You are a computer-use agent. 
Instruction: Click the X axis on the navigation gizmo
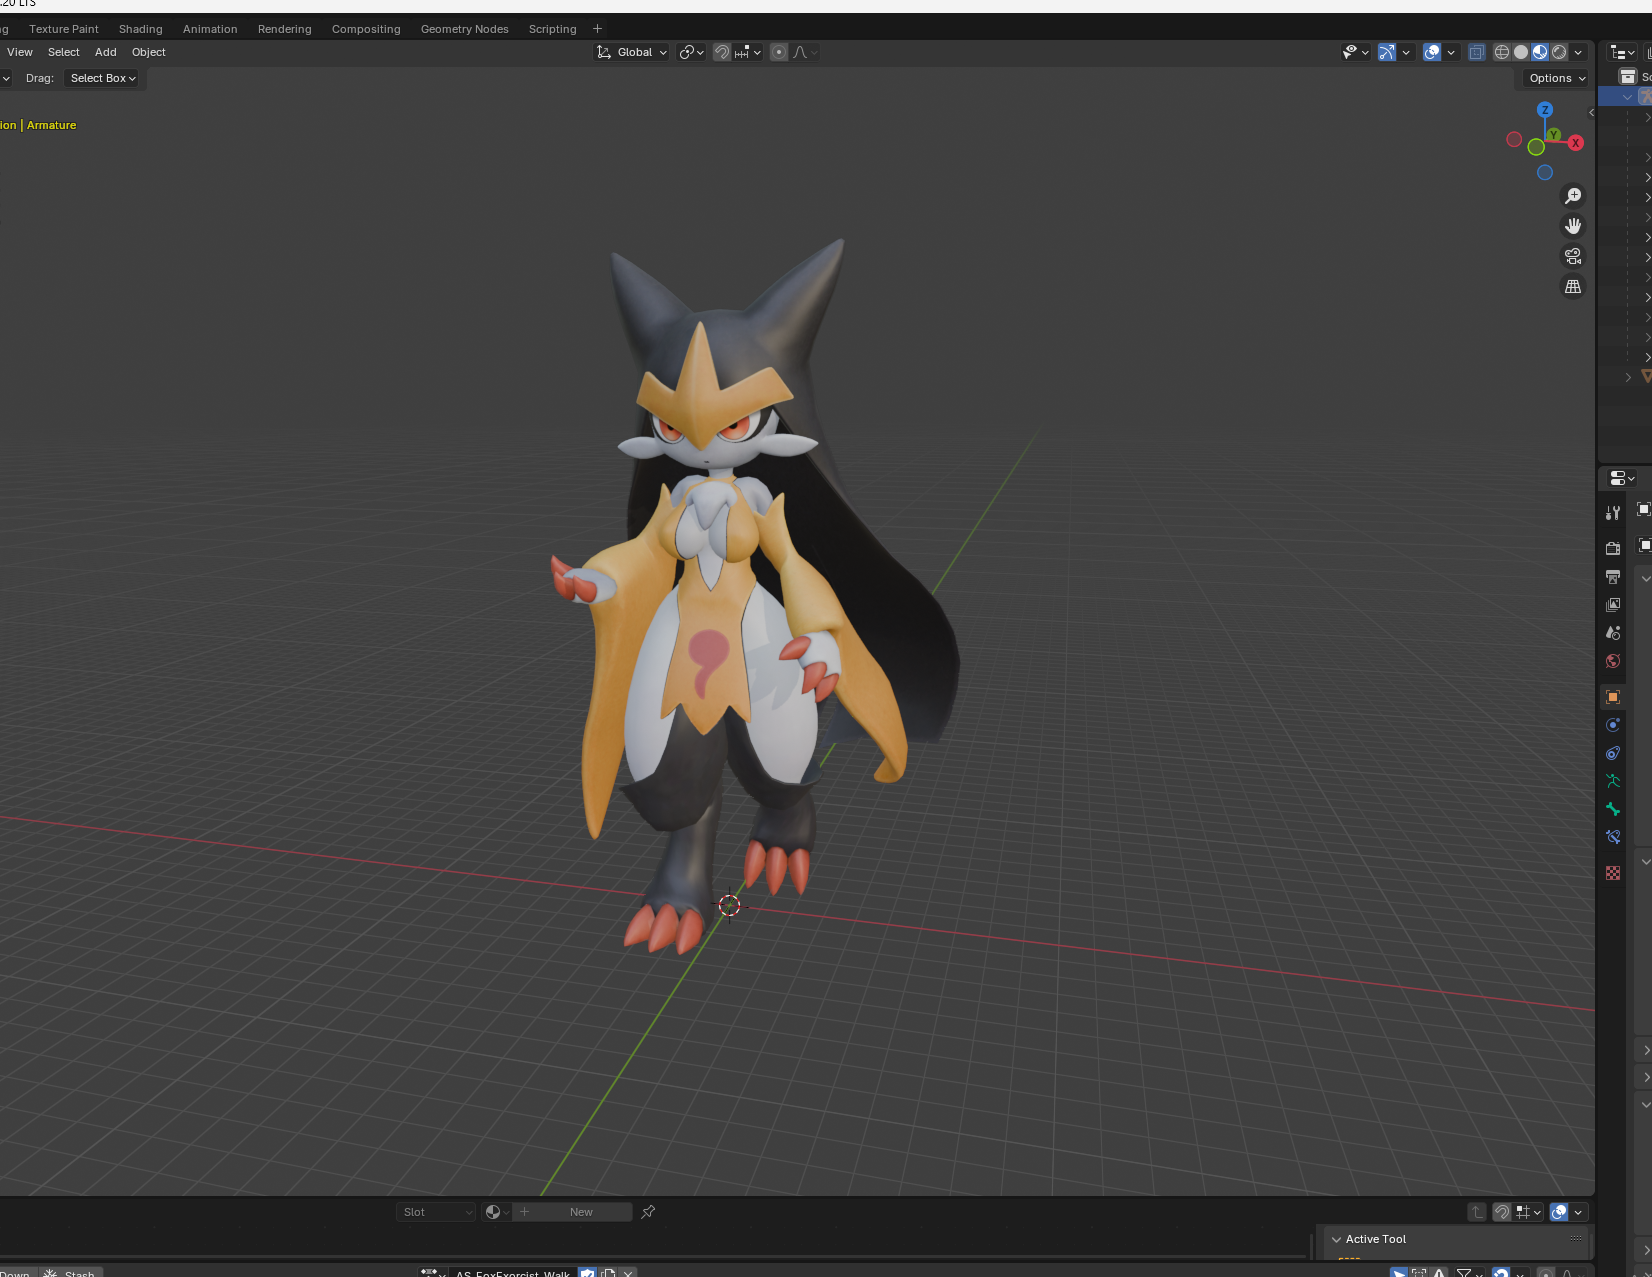(1576, 143)
